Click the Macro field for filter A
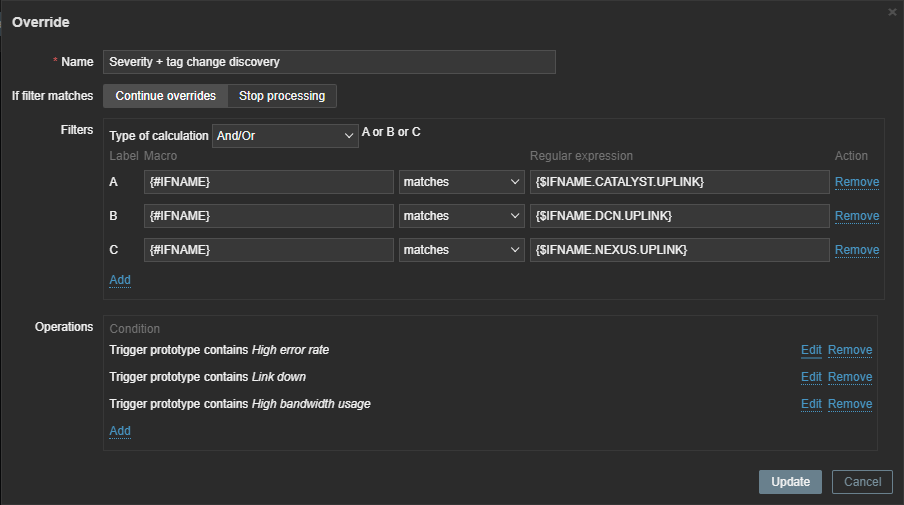 (269, 182)
